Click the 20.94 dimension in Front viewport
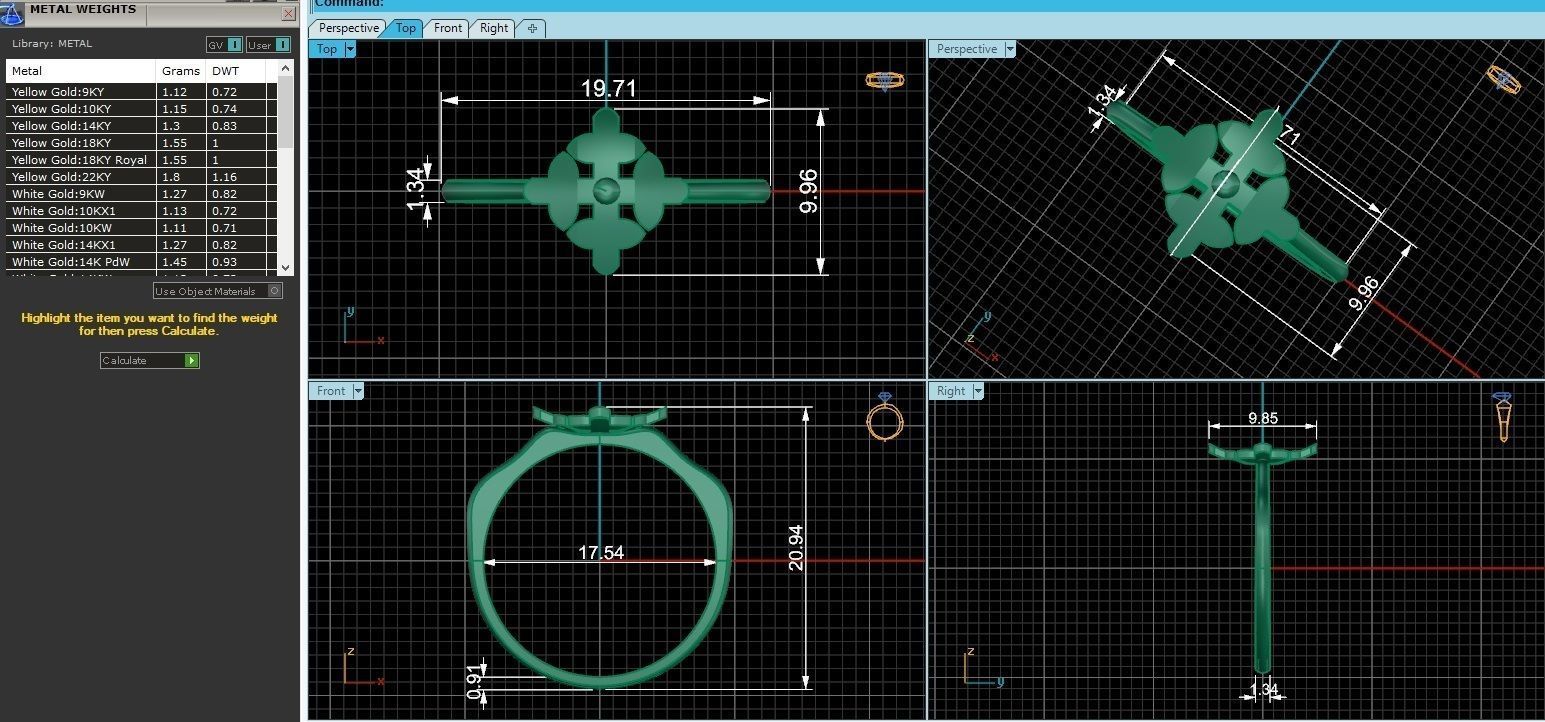 click(x=796, y=548)
